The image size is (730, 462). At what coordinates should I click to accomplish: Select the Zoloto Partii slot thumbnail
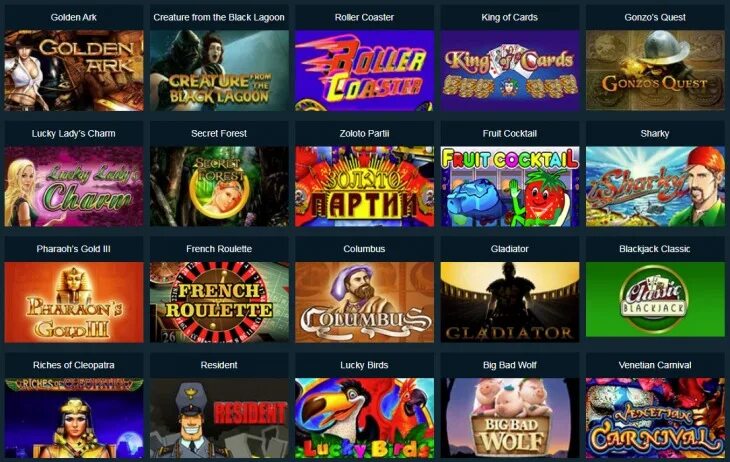(365, 187)
